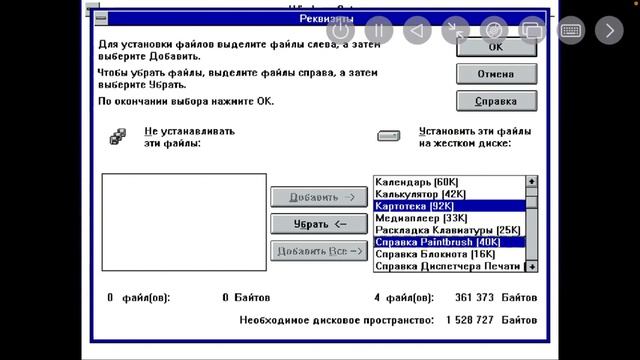640x360 pixels.
Task: Click the Отмена button
Action: pyautogui.click(x=496, y=74)
